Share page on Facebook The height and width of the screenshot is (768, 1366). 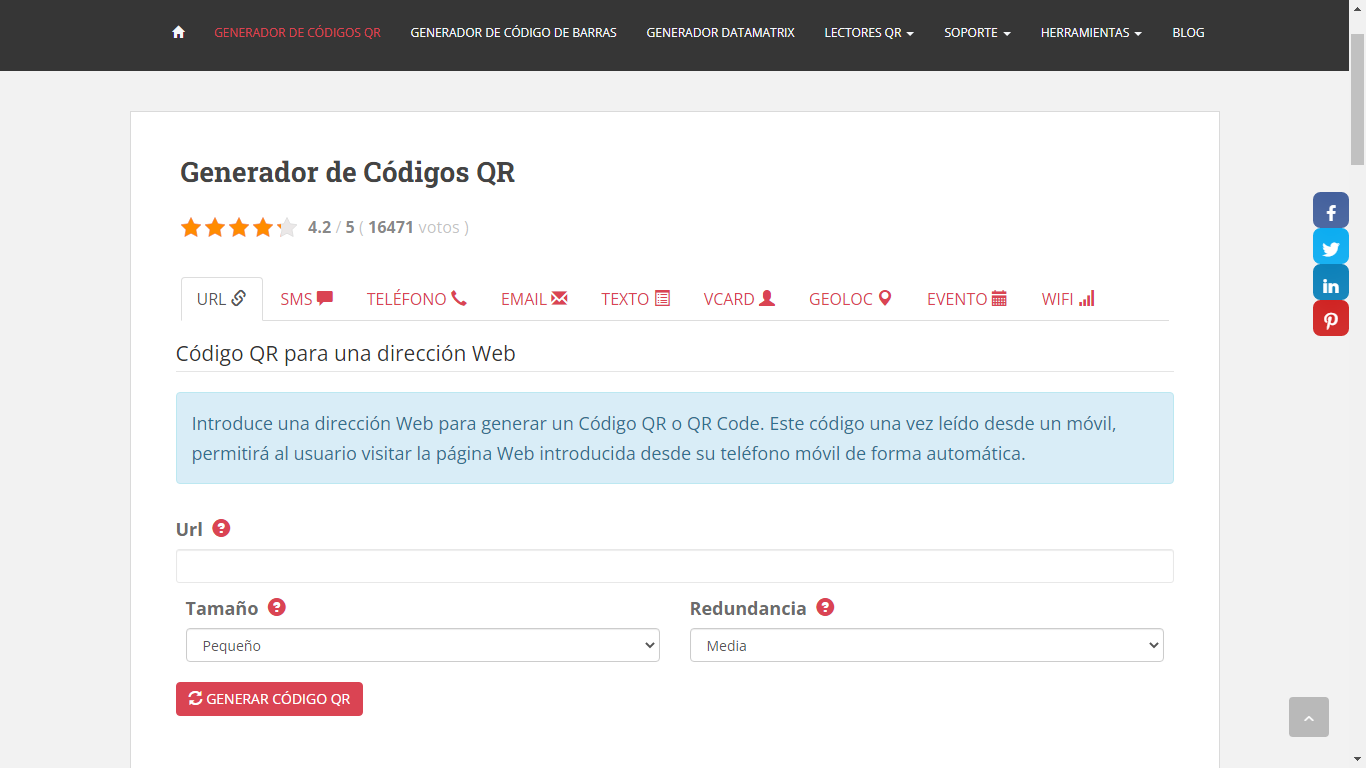1330,211
